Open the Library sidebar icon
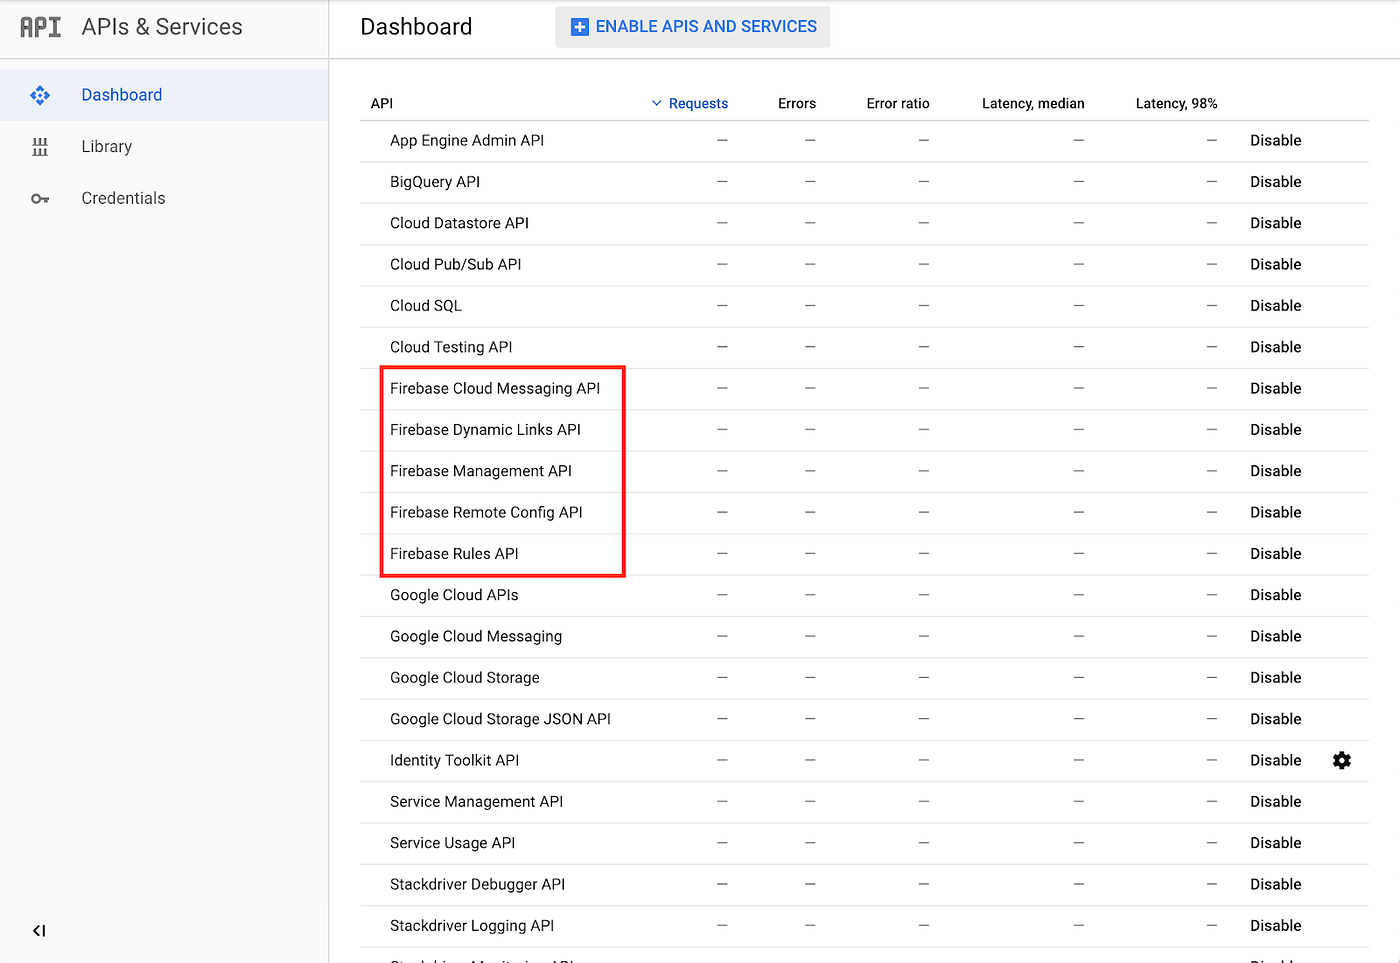This screenshot has height=963, width=1400. pos(40,146)
